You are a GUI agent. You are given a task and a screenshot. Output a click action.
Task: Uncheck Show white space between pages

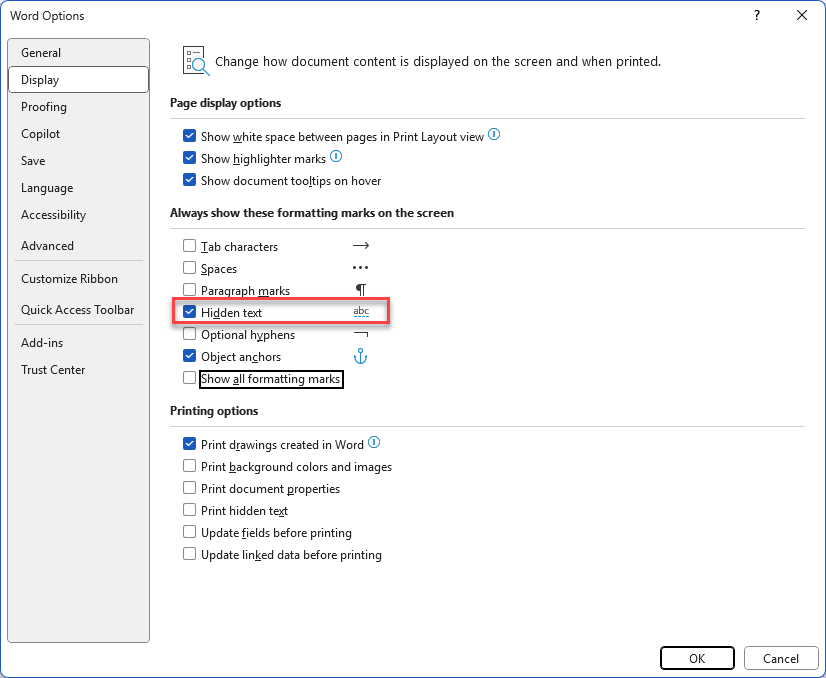[190, 136]
